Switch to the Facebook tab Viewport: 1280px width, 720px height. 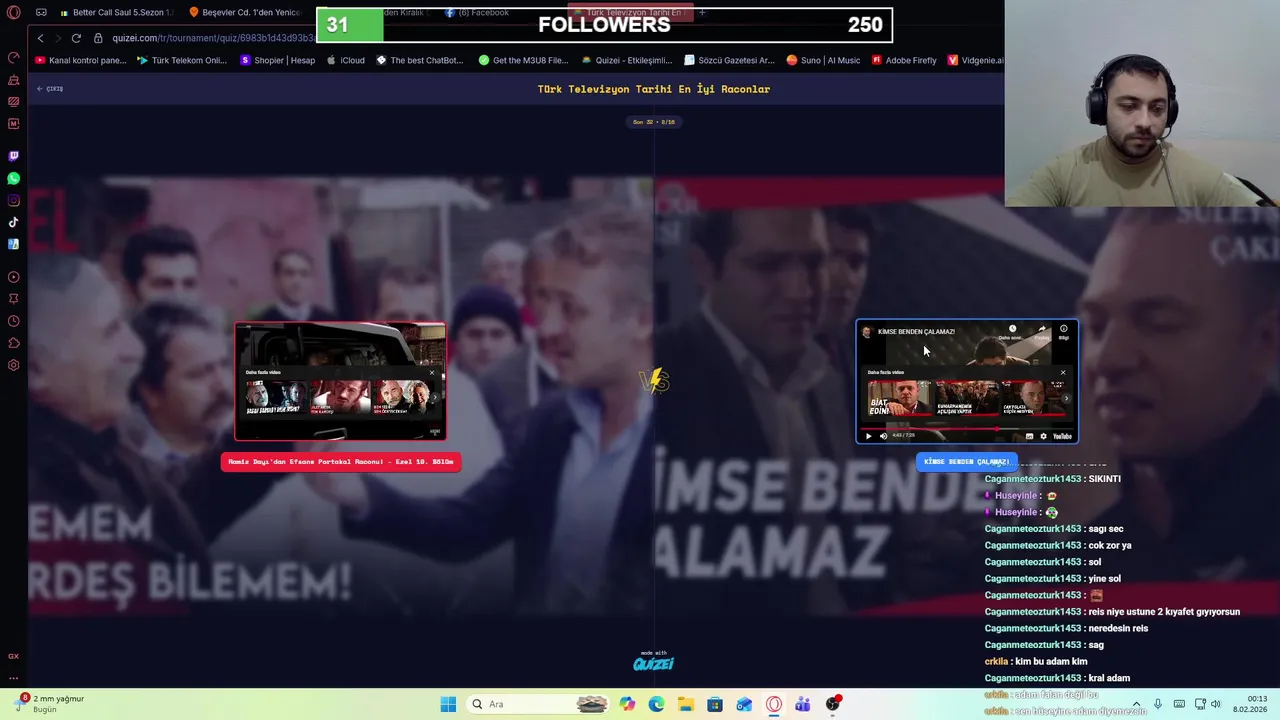(478, 12)
